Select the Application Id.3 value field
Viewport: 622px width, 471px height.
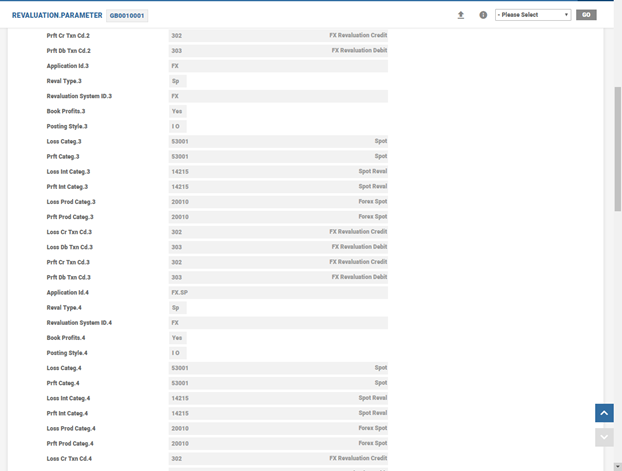pyautogui.click(x=278, y=66)
